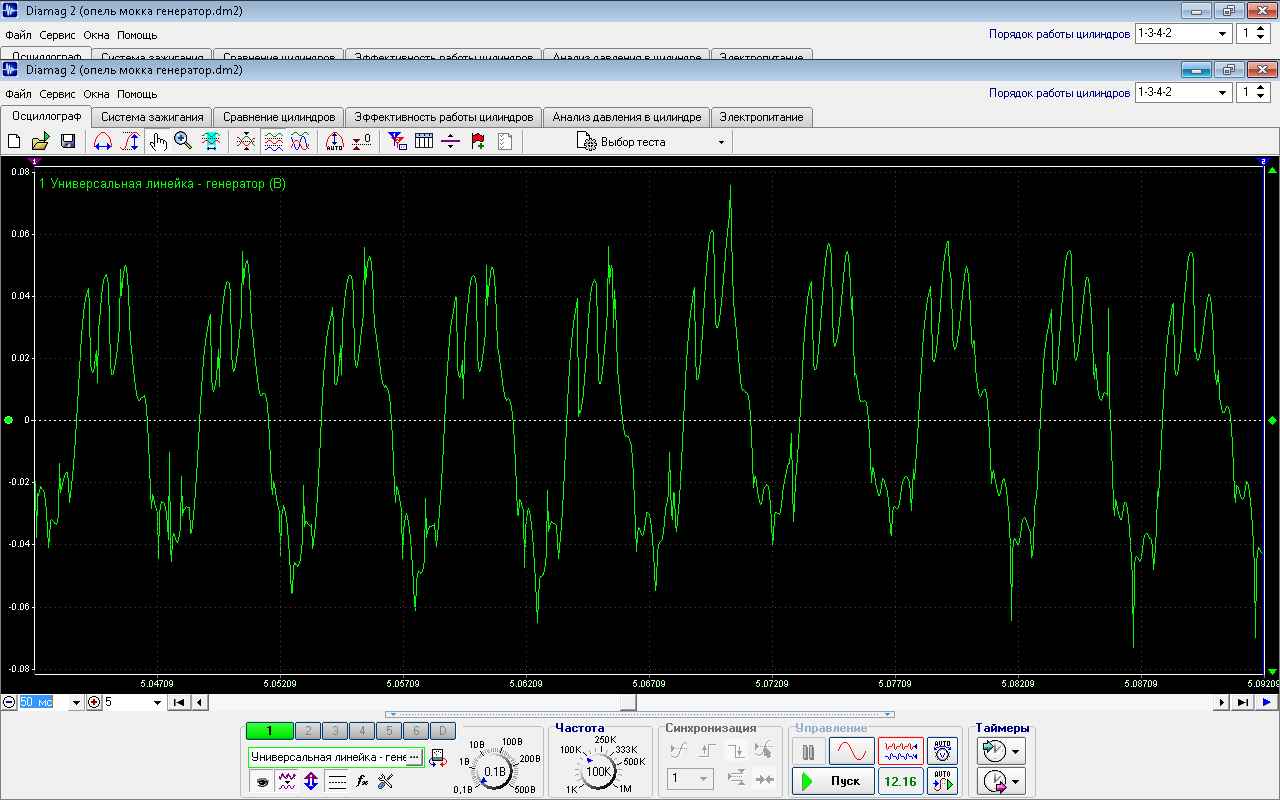
Task: Click the cyan fit-waveform-to-screen icon
Action: tap(211, 142)
